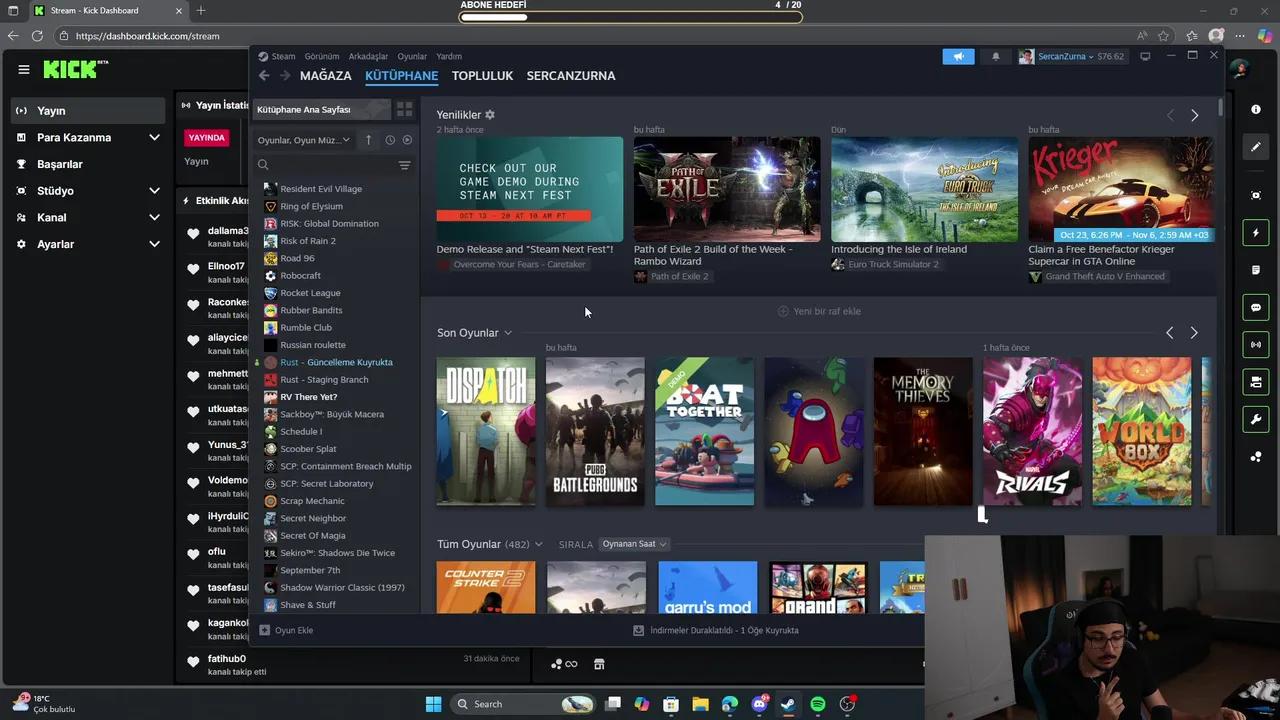Open the Kick hamburger menu
Viewport: 1280px width, 720px height.
(23, 69)
